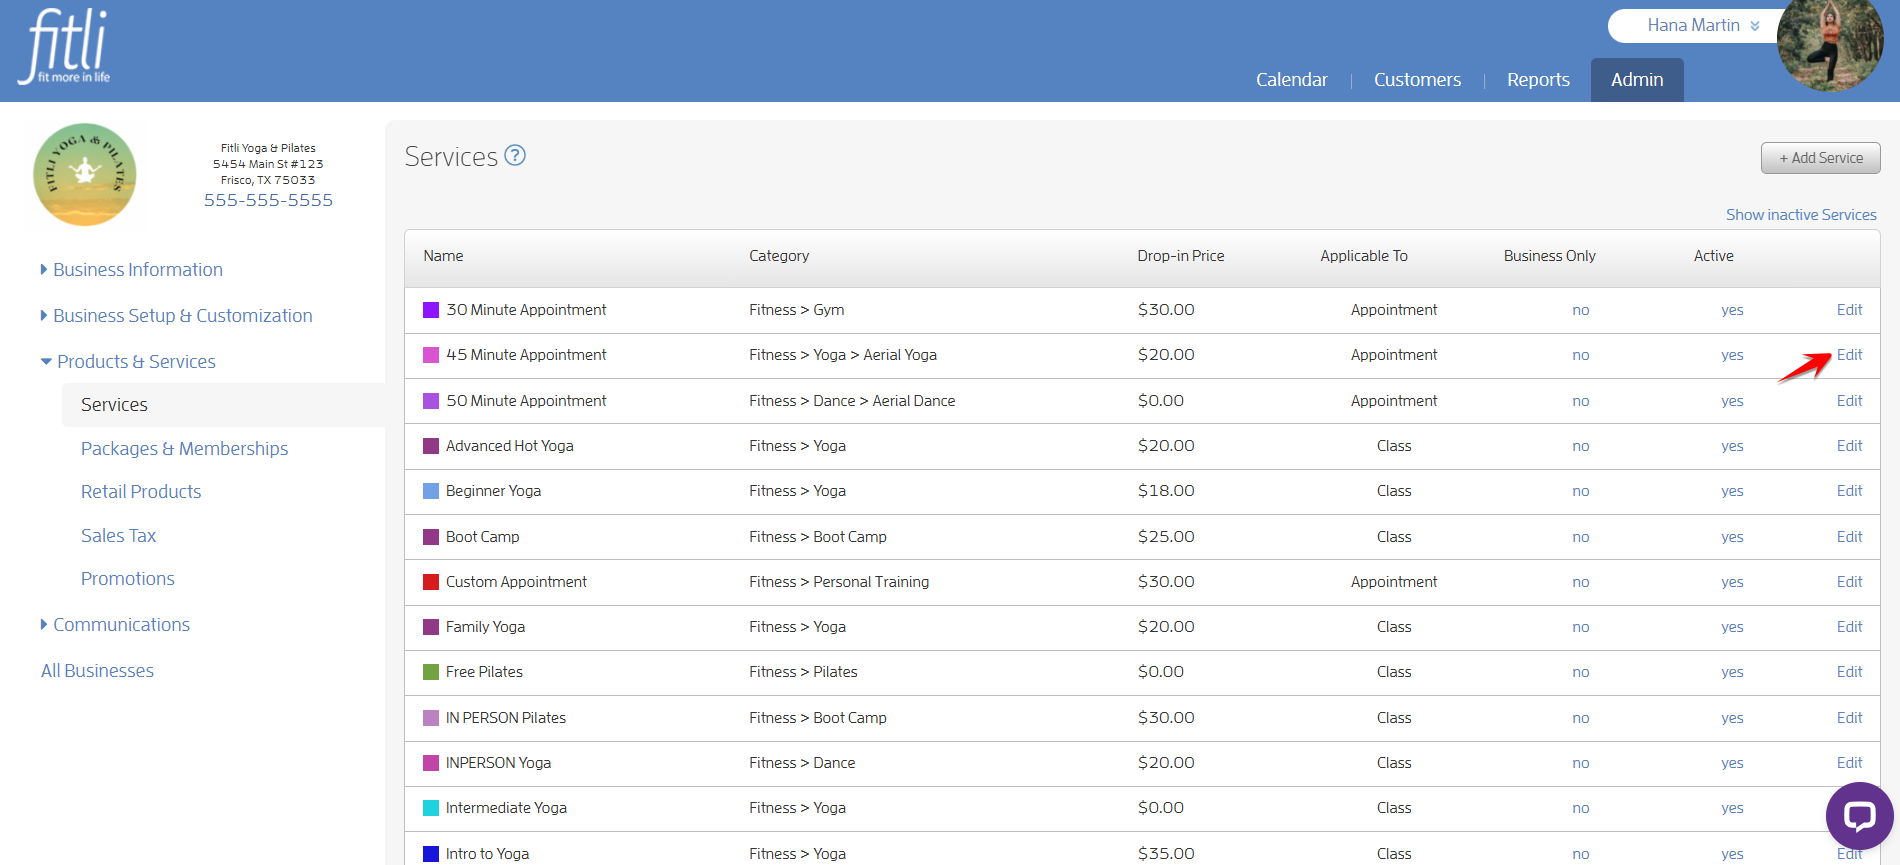1900x865 pixels.
Task: Open the Services help question-mark icon
Action: click(515, 156)
